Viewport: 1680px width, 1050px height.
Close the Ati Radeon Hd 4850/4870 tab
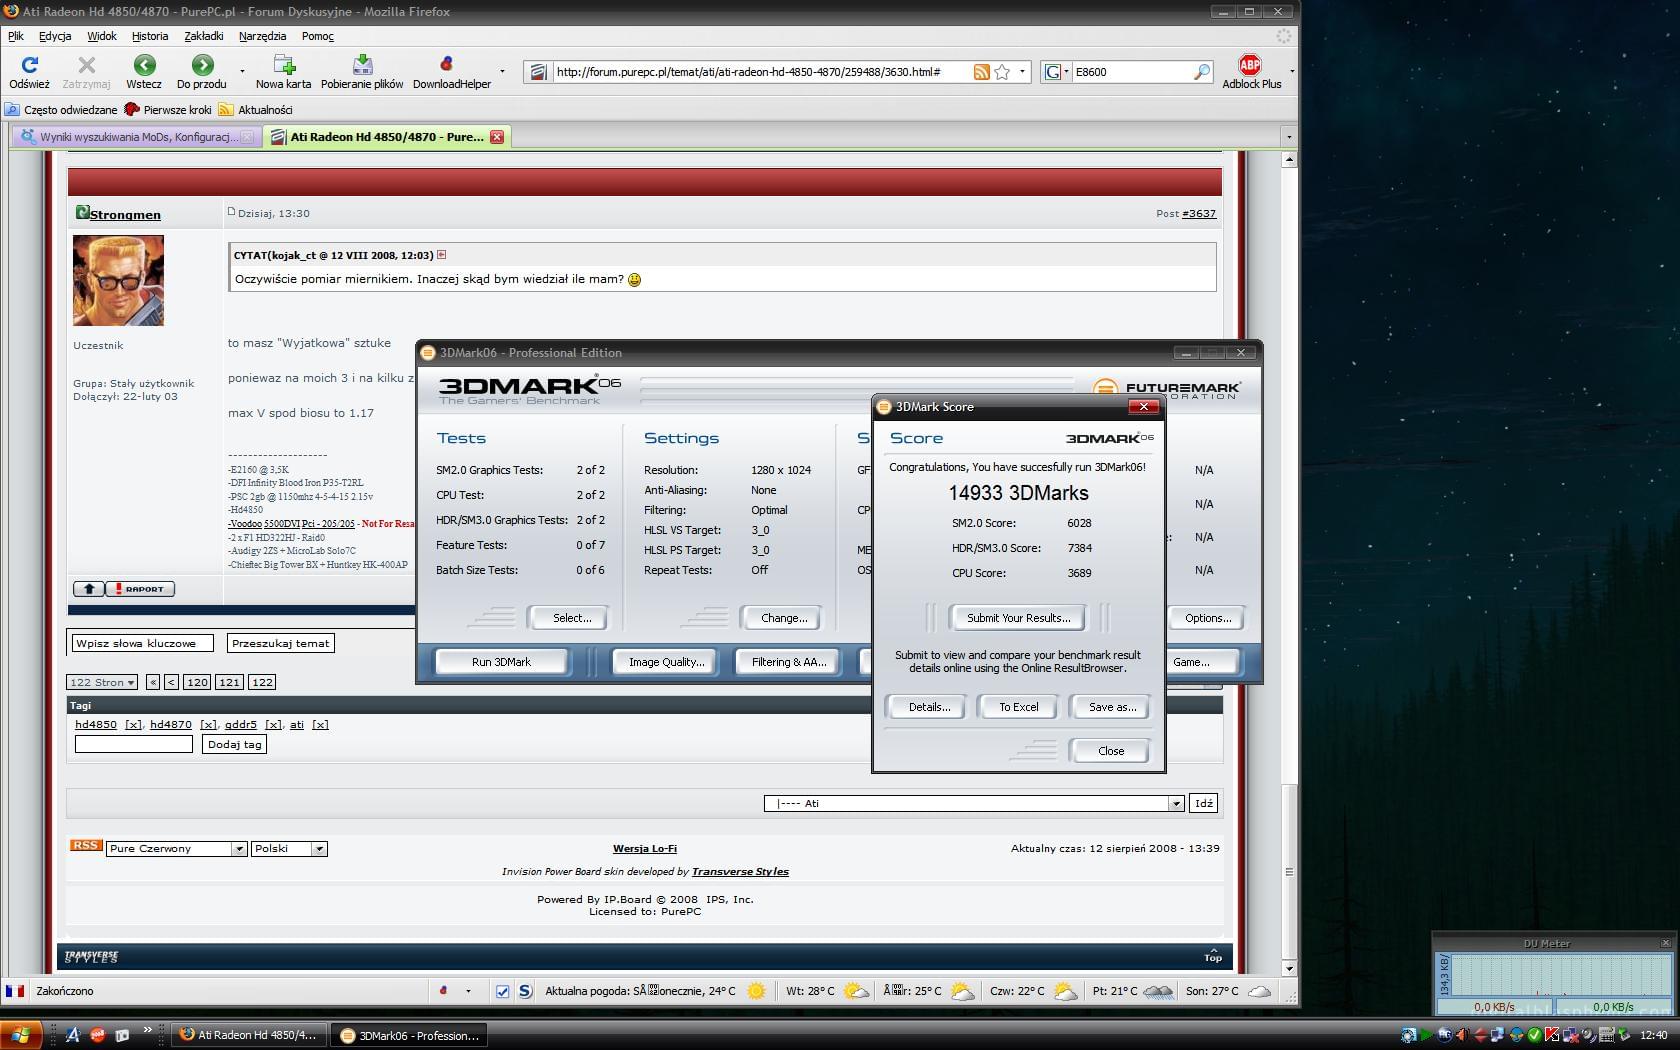(x=496, y=137)
